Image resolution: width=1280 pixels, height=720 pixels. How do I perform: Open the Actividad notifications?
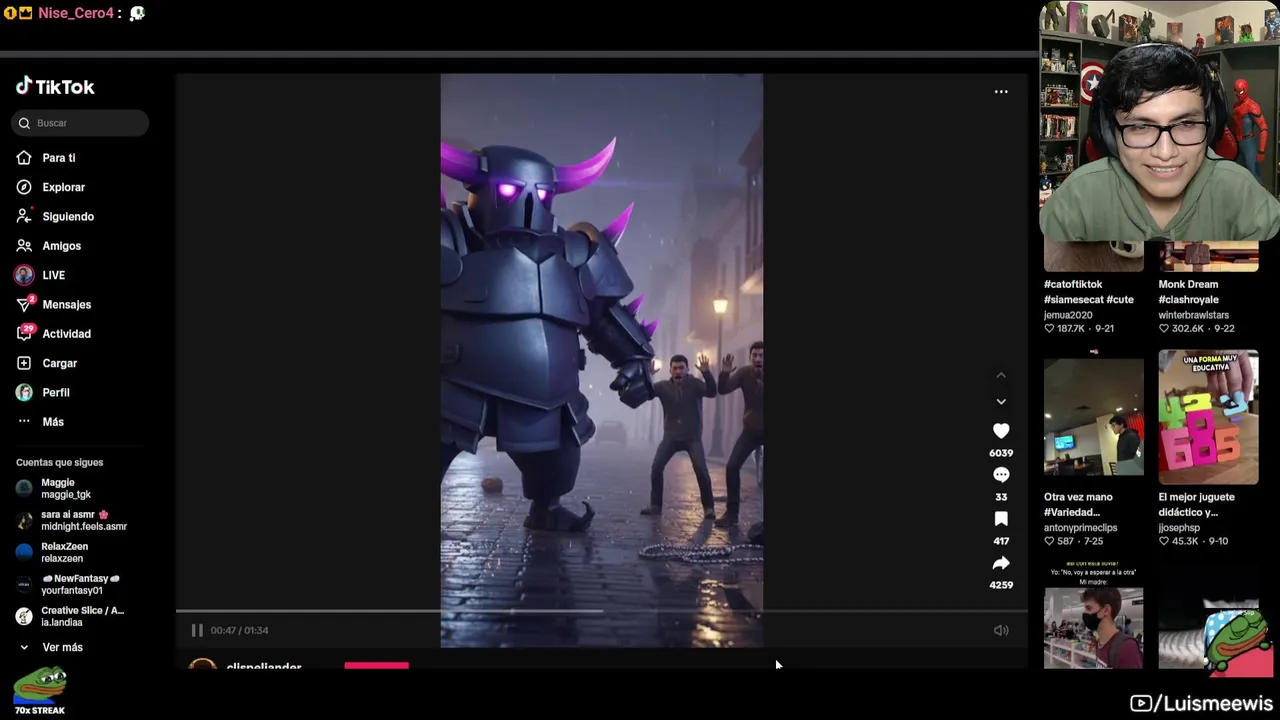click(66, 334)
